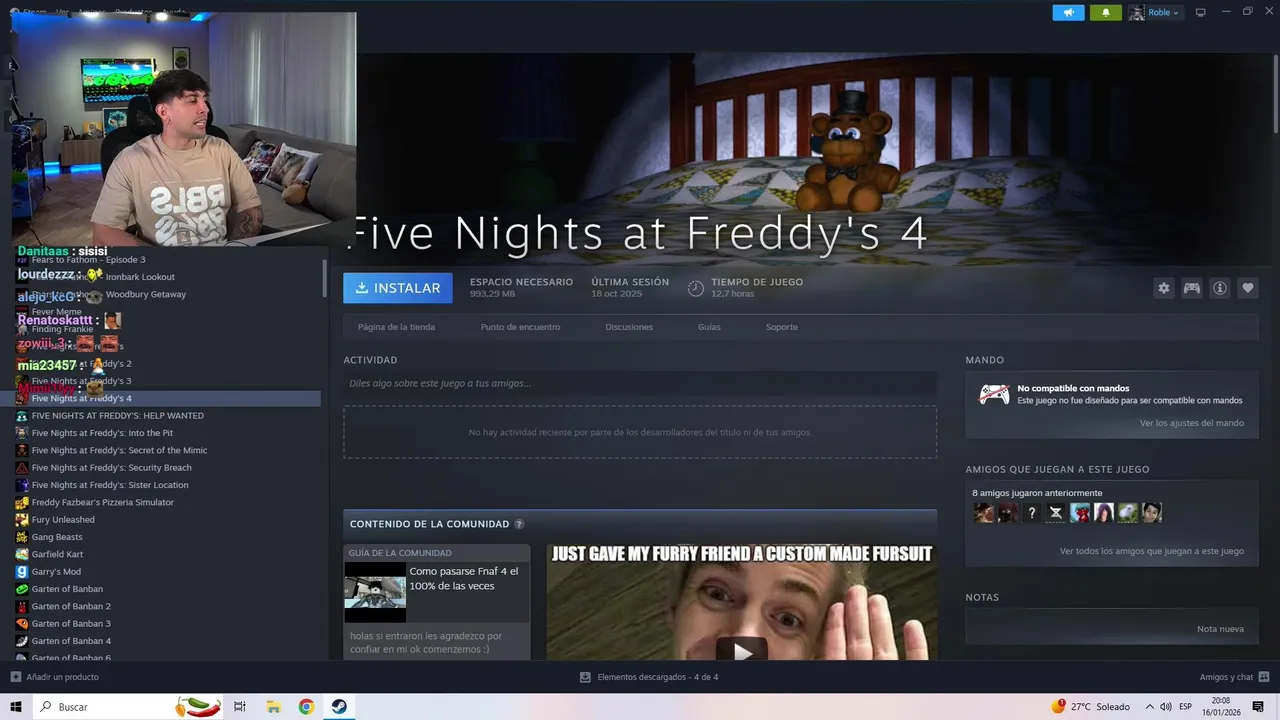Viewport: 1280px width, 720px height.
Task: Play the furry friend fursuit video
Action: [x=742, y=652]
